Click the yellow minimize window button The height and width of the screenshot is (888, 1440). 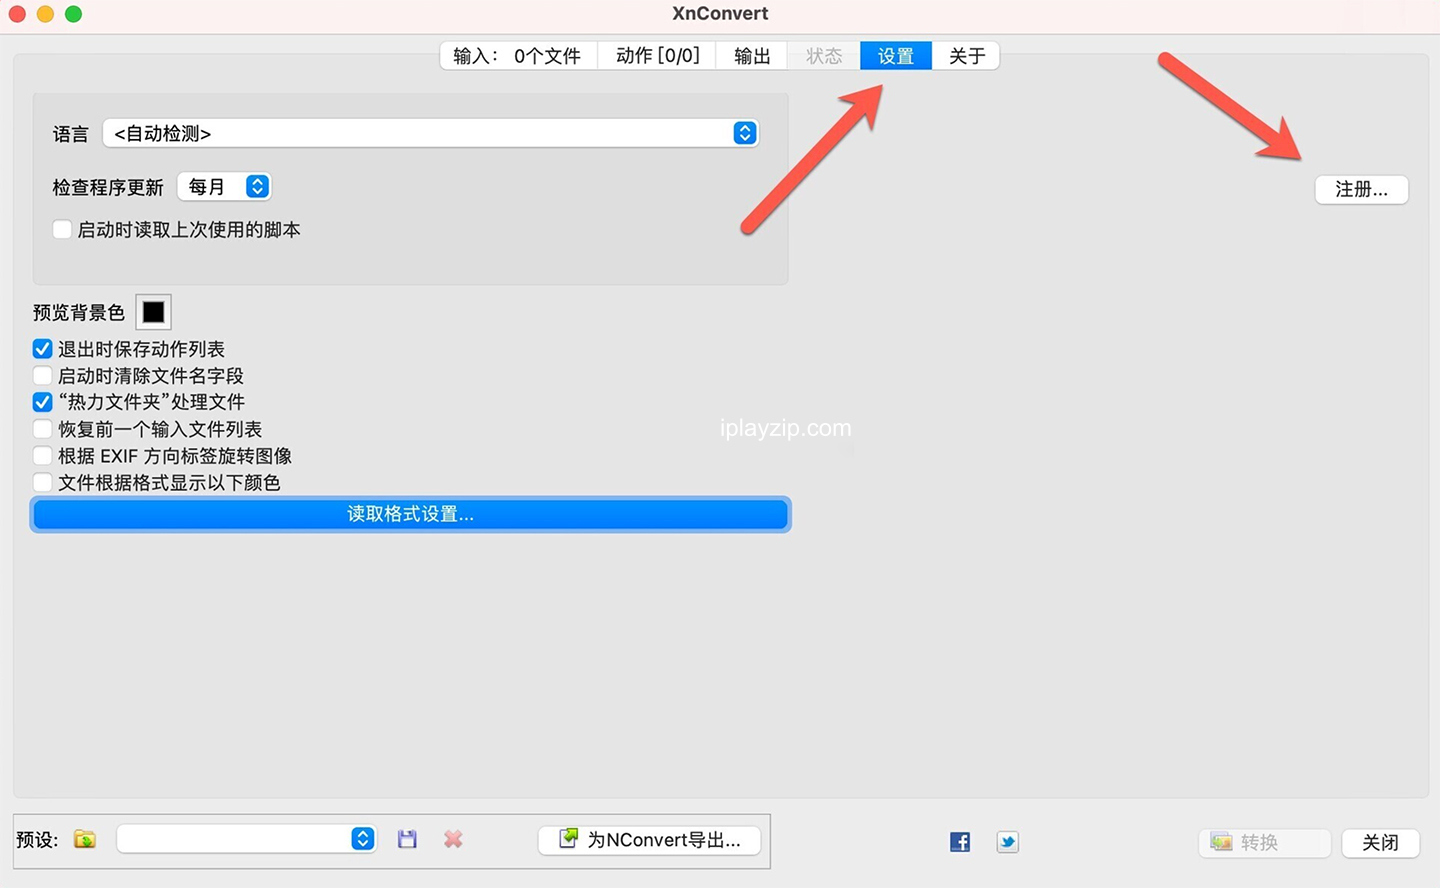click(x=45, y=14)
